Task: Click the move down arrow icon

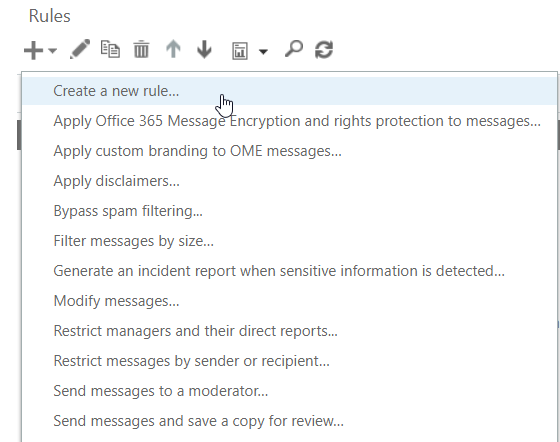Action: pyautogui.click(x=204, y=49)
